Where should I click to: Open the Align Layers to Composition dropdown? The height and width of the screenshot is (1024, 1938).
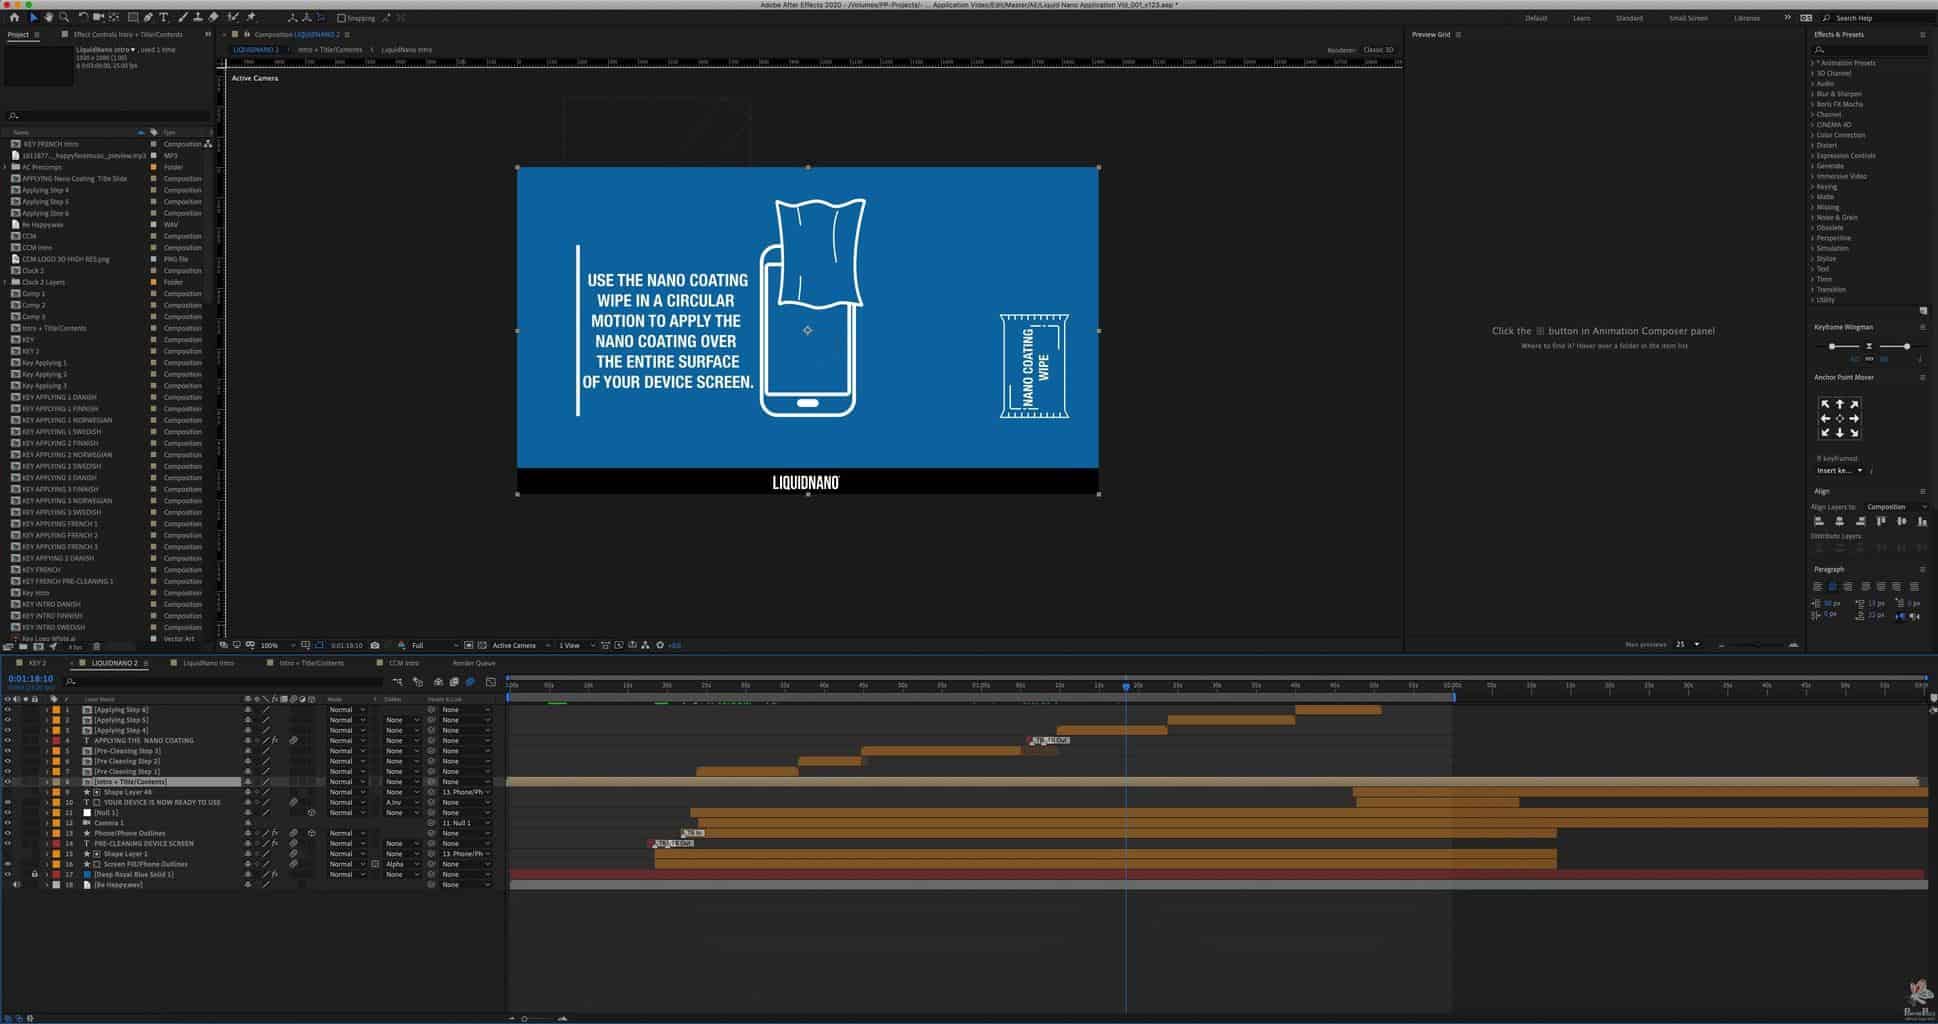click(1895, 507)
